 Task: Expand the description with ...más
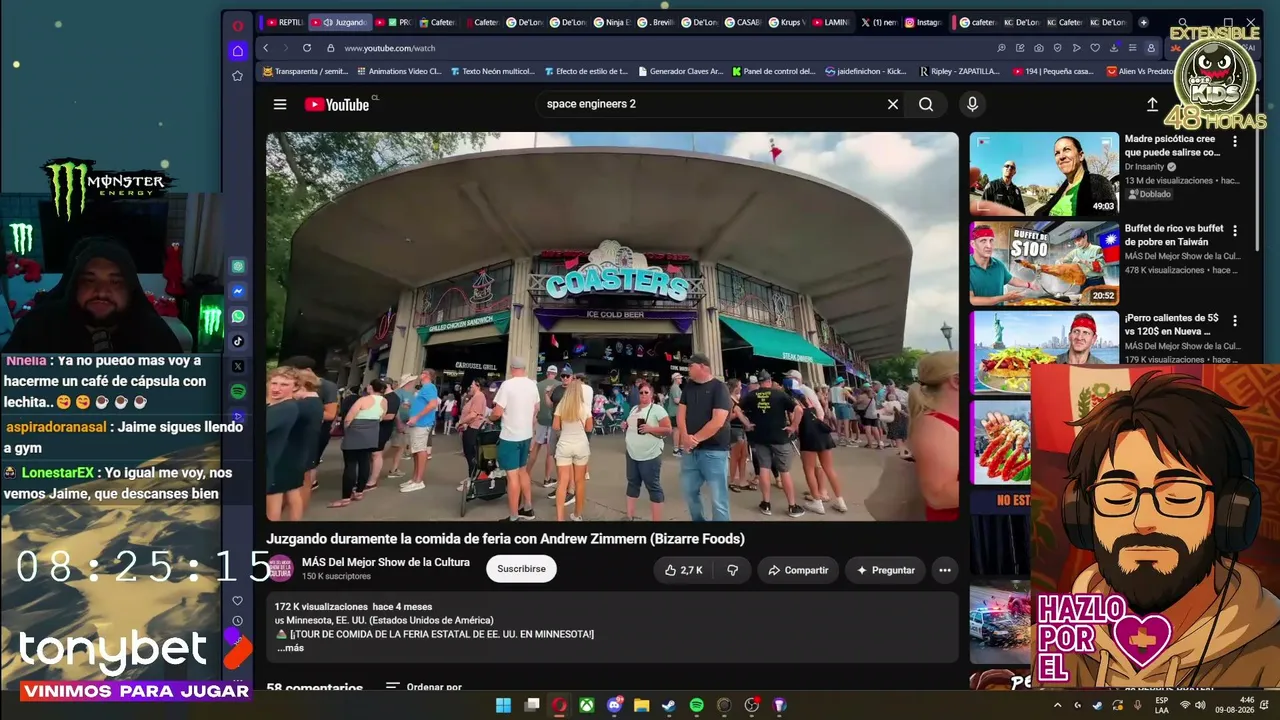[x=290, y=648]
